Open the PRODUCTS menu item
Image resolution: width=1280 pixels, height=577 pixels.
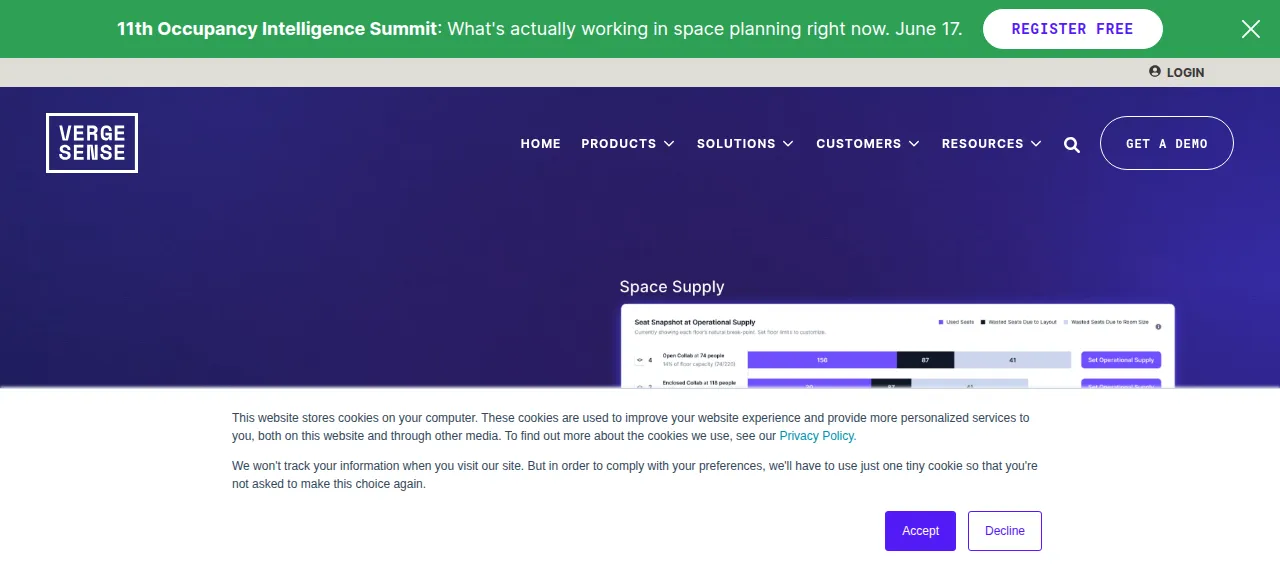click(x=619, y=144)
